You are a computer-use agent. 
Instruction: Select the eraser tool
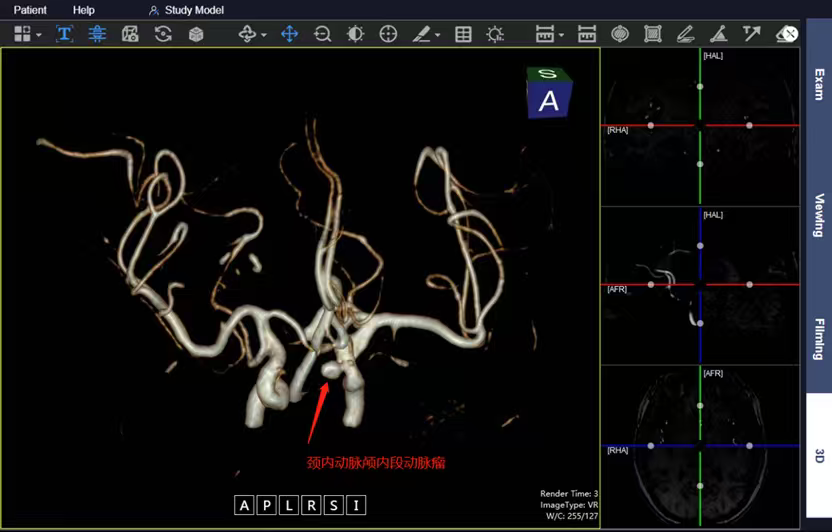786,34
